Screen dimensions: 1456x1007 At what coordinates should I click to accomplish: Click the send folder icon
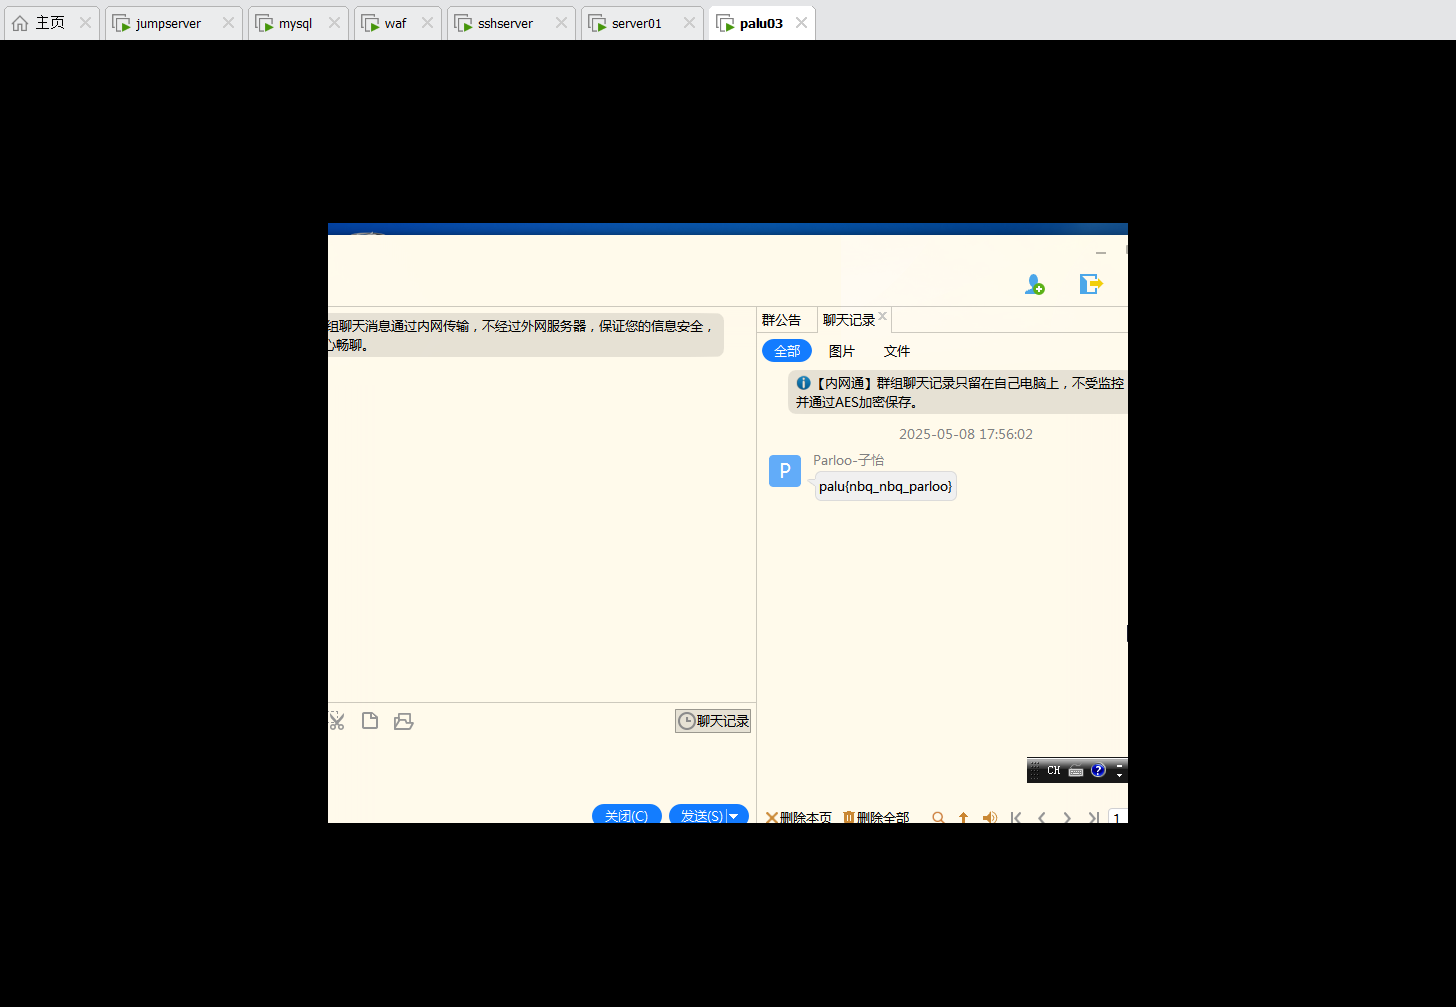[404, 721]
